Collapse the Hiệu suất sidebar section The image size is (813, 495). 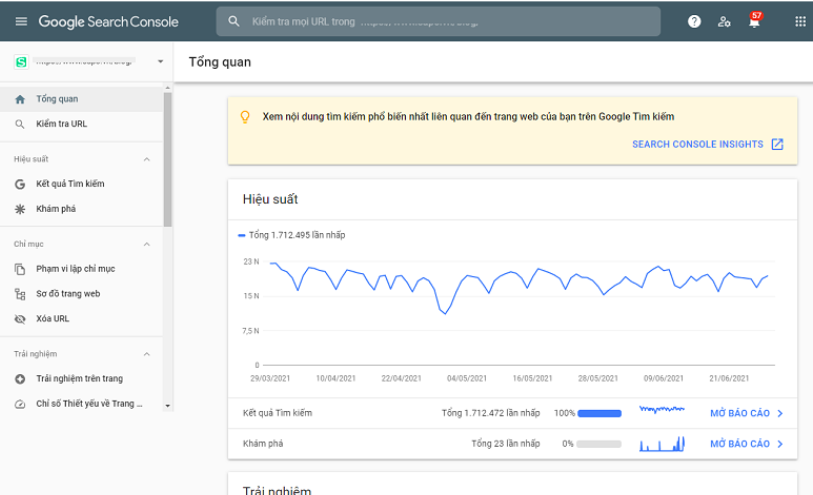(x=147, y=159)
